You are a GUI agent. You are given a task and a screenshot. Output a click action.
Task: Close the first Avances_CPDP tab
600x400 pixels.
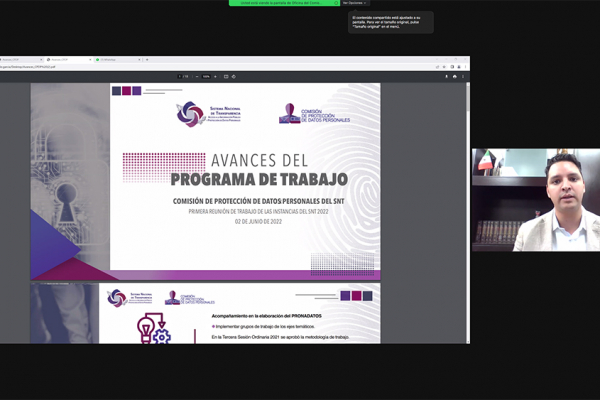point(41,60)
